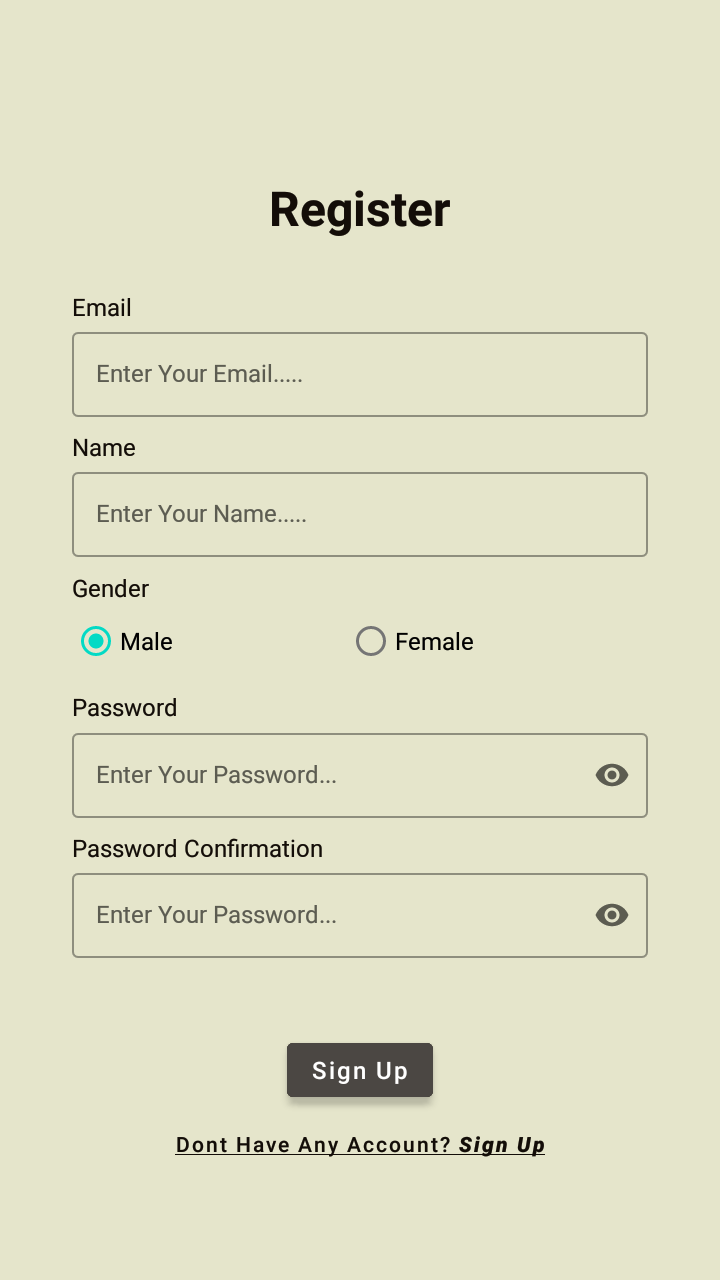
Task: Click the Email field label
Action: (x=101, y=308)
